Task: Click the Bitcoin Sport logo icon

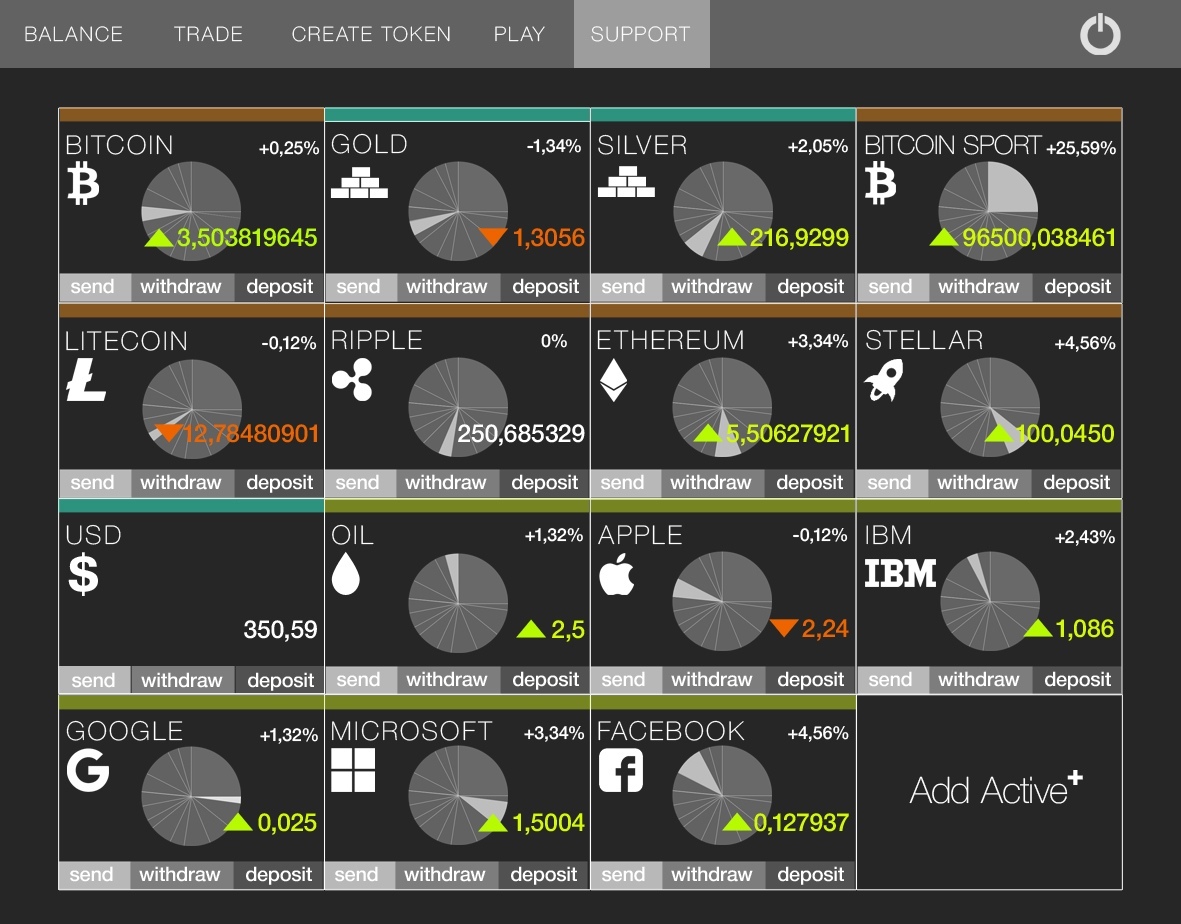Action: pos(880,185)
